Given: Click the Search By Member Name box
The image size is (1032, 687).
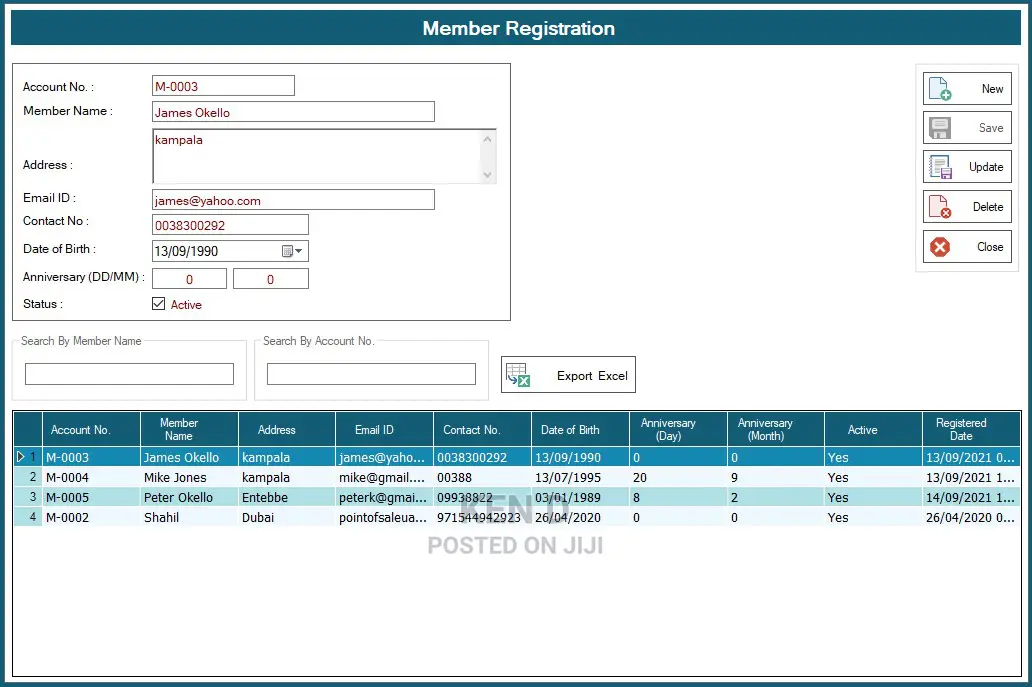Looking at the screenshot, I should tap(129, 374).
